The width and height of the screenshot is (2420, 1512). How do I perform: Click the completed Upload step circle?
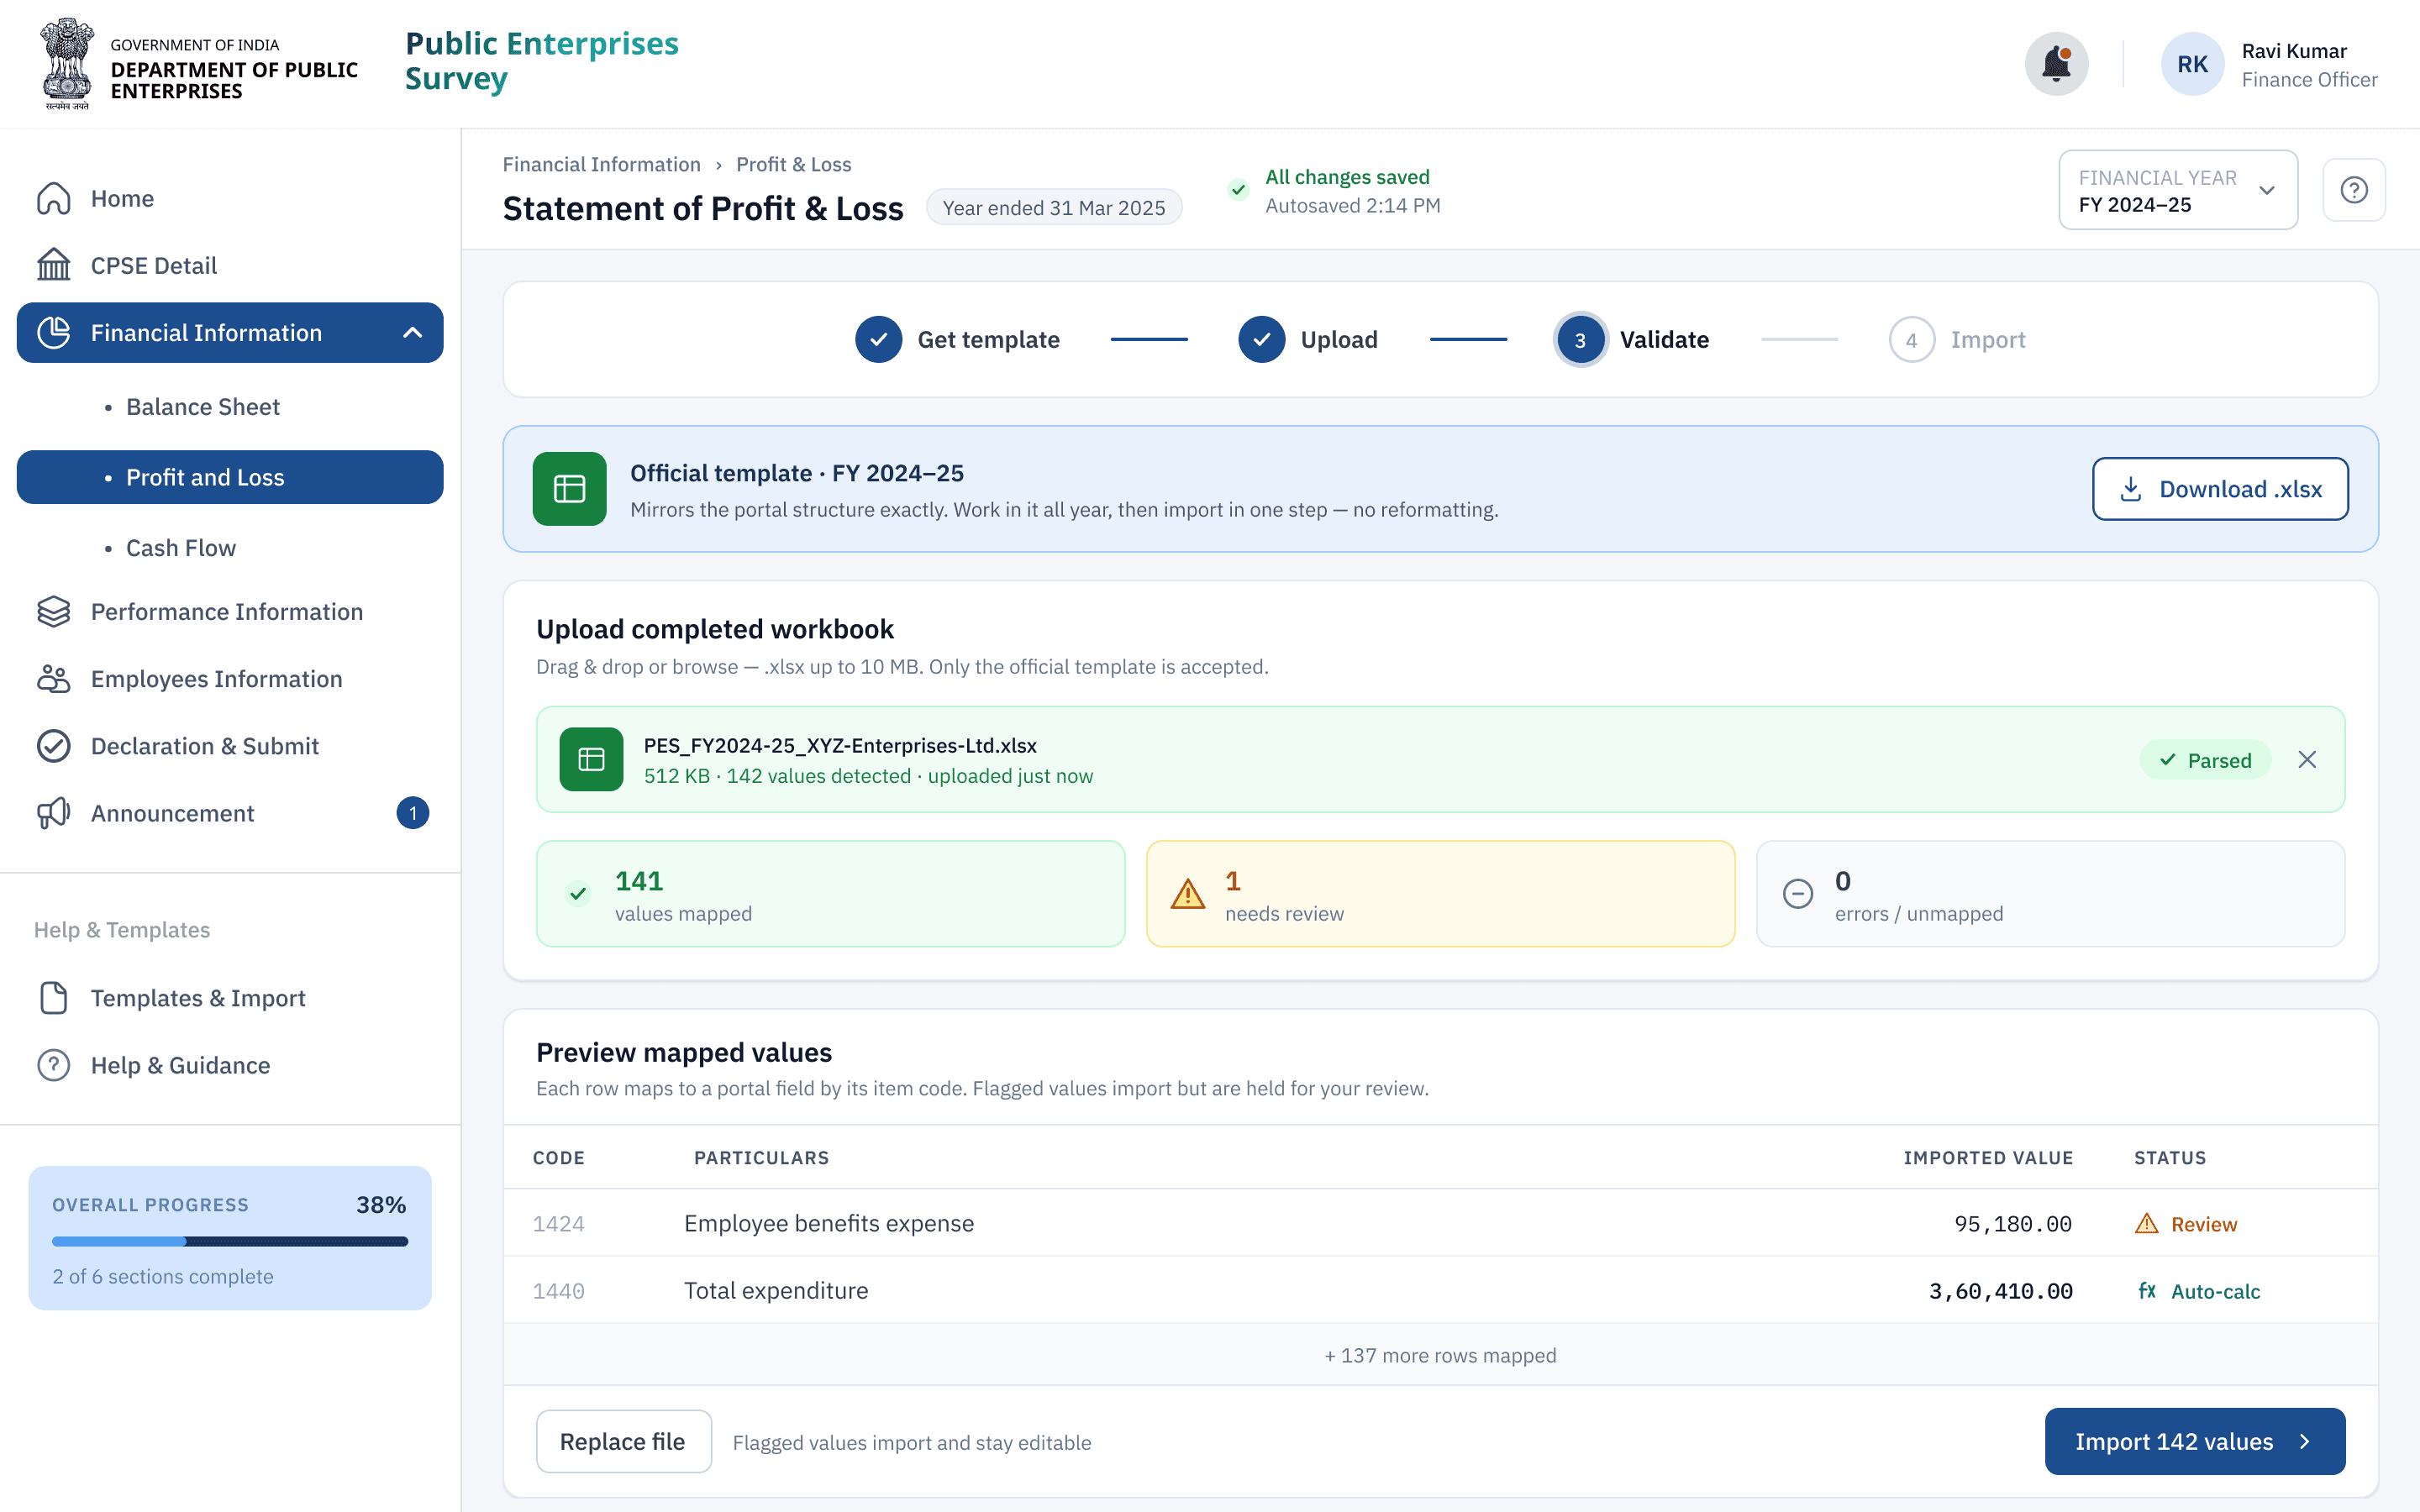point(1262,340)
